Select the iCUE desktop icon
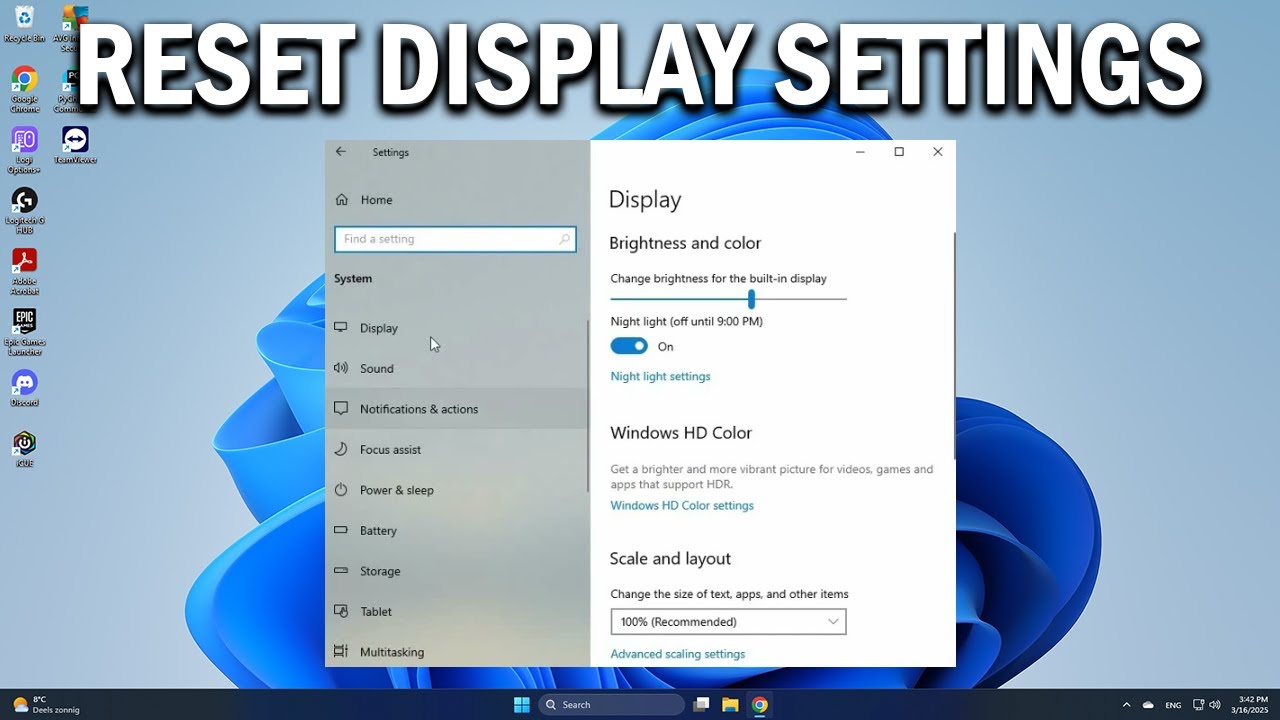1280x720 pixels. pos(24,449)
